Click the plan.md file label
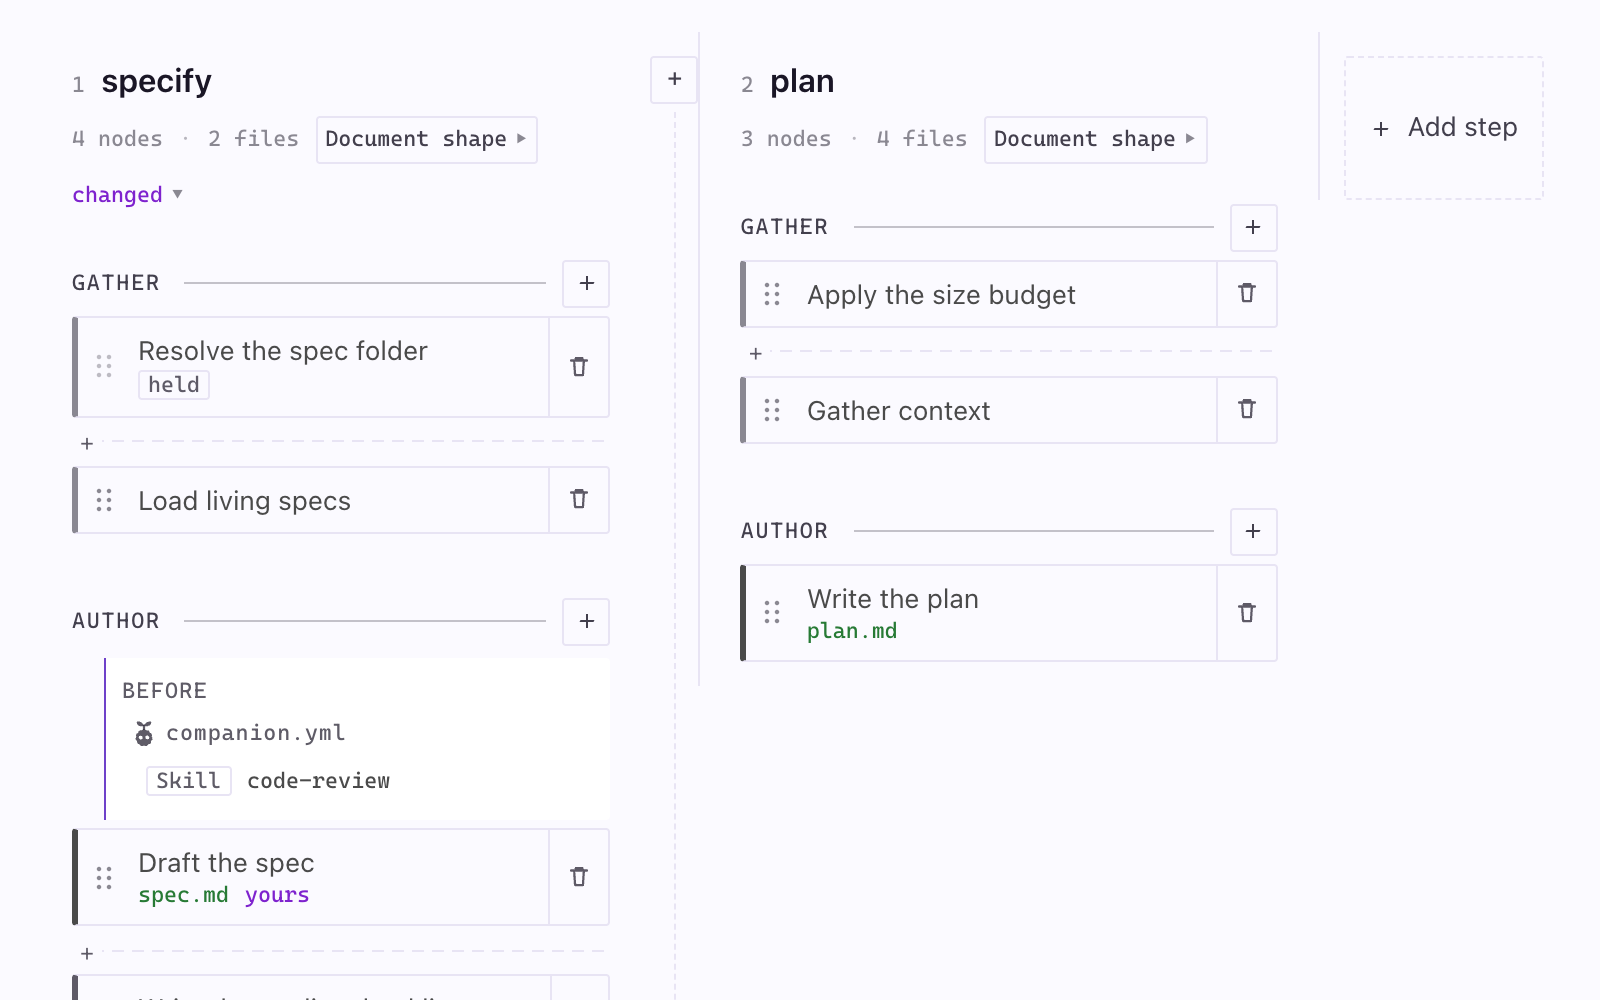Viewport: 1600px width, 1000px height. (852, 631)
